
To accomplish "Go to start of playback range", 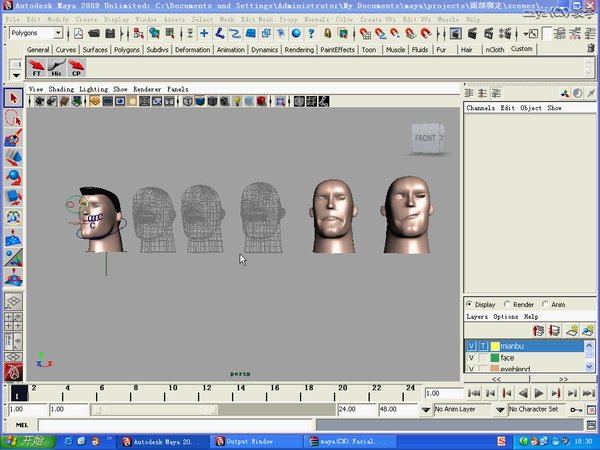I will (x=474, y=393).
